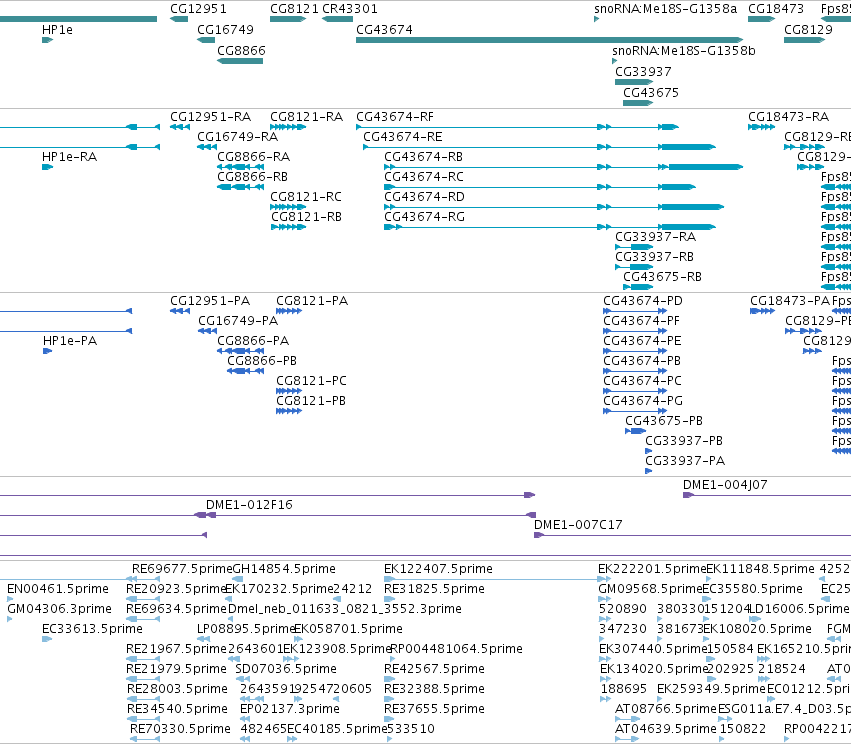Open the CG43674-RD transcript label
The width and height of the screenshot is (851, 744).
click(x=424, y=197)
